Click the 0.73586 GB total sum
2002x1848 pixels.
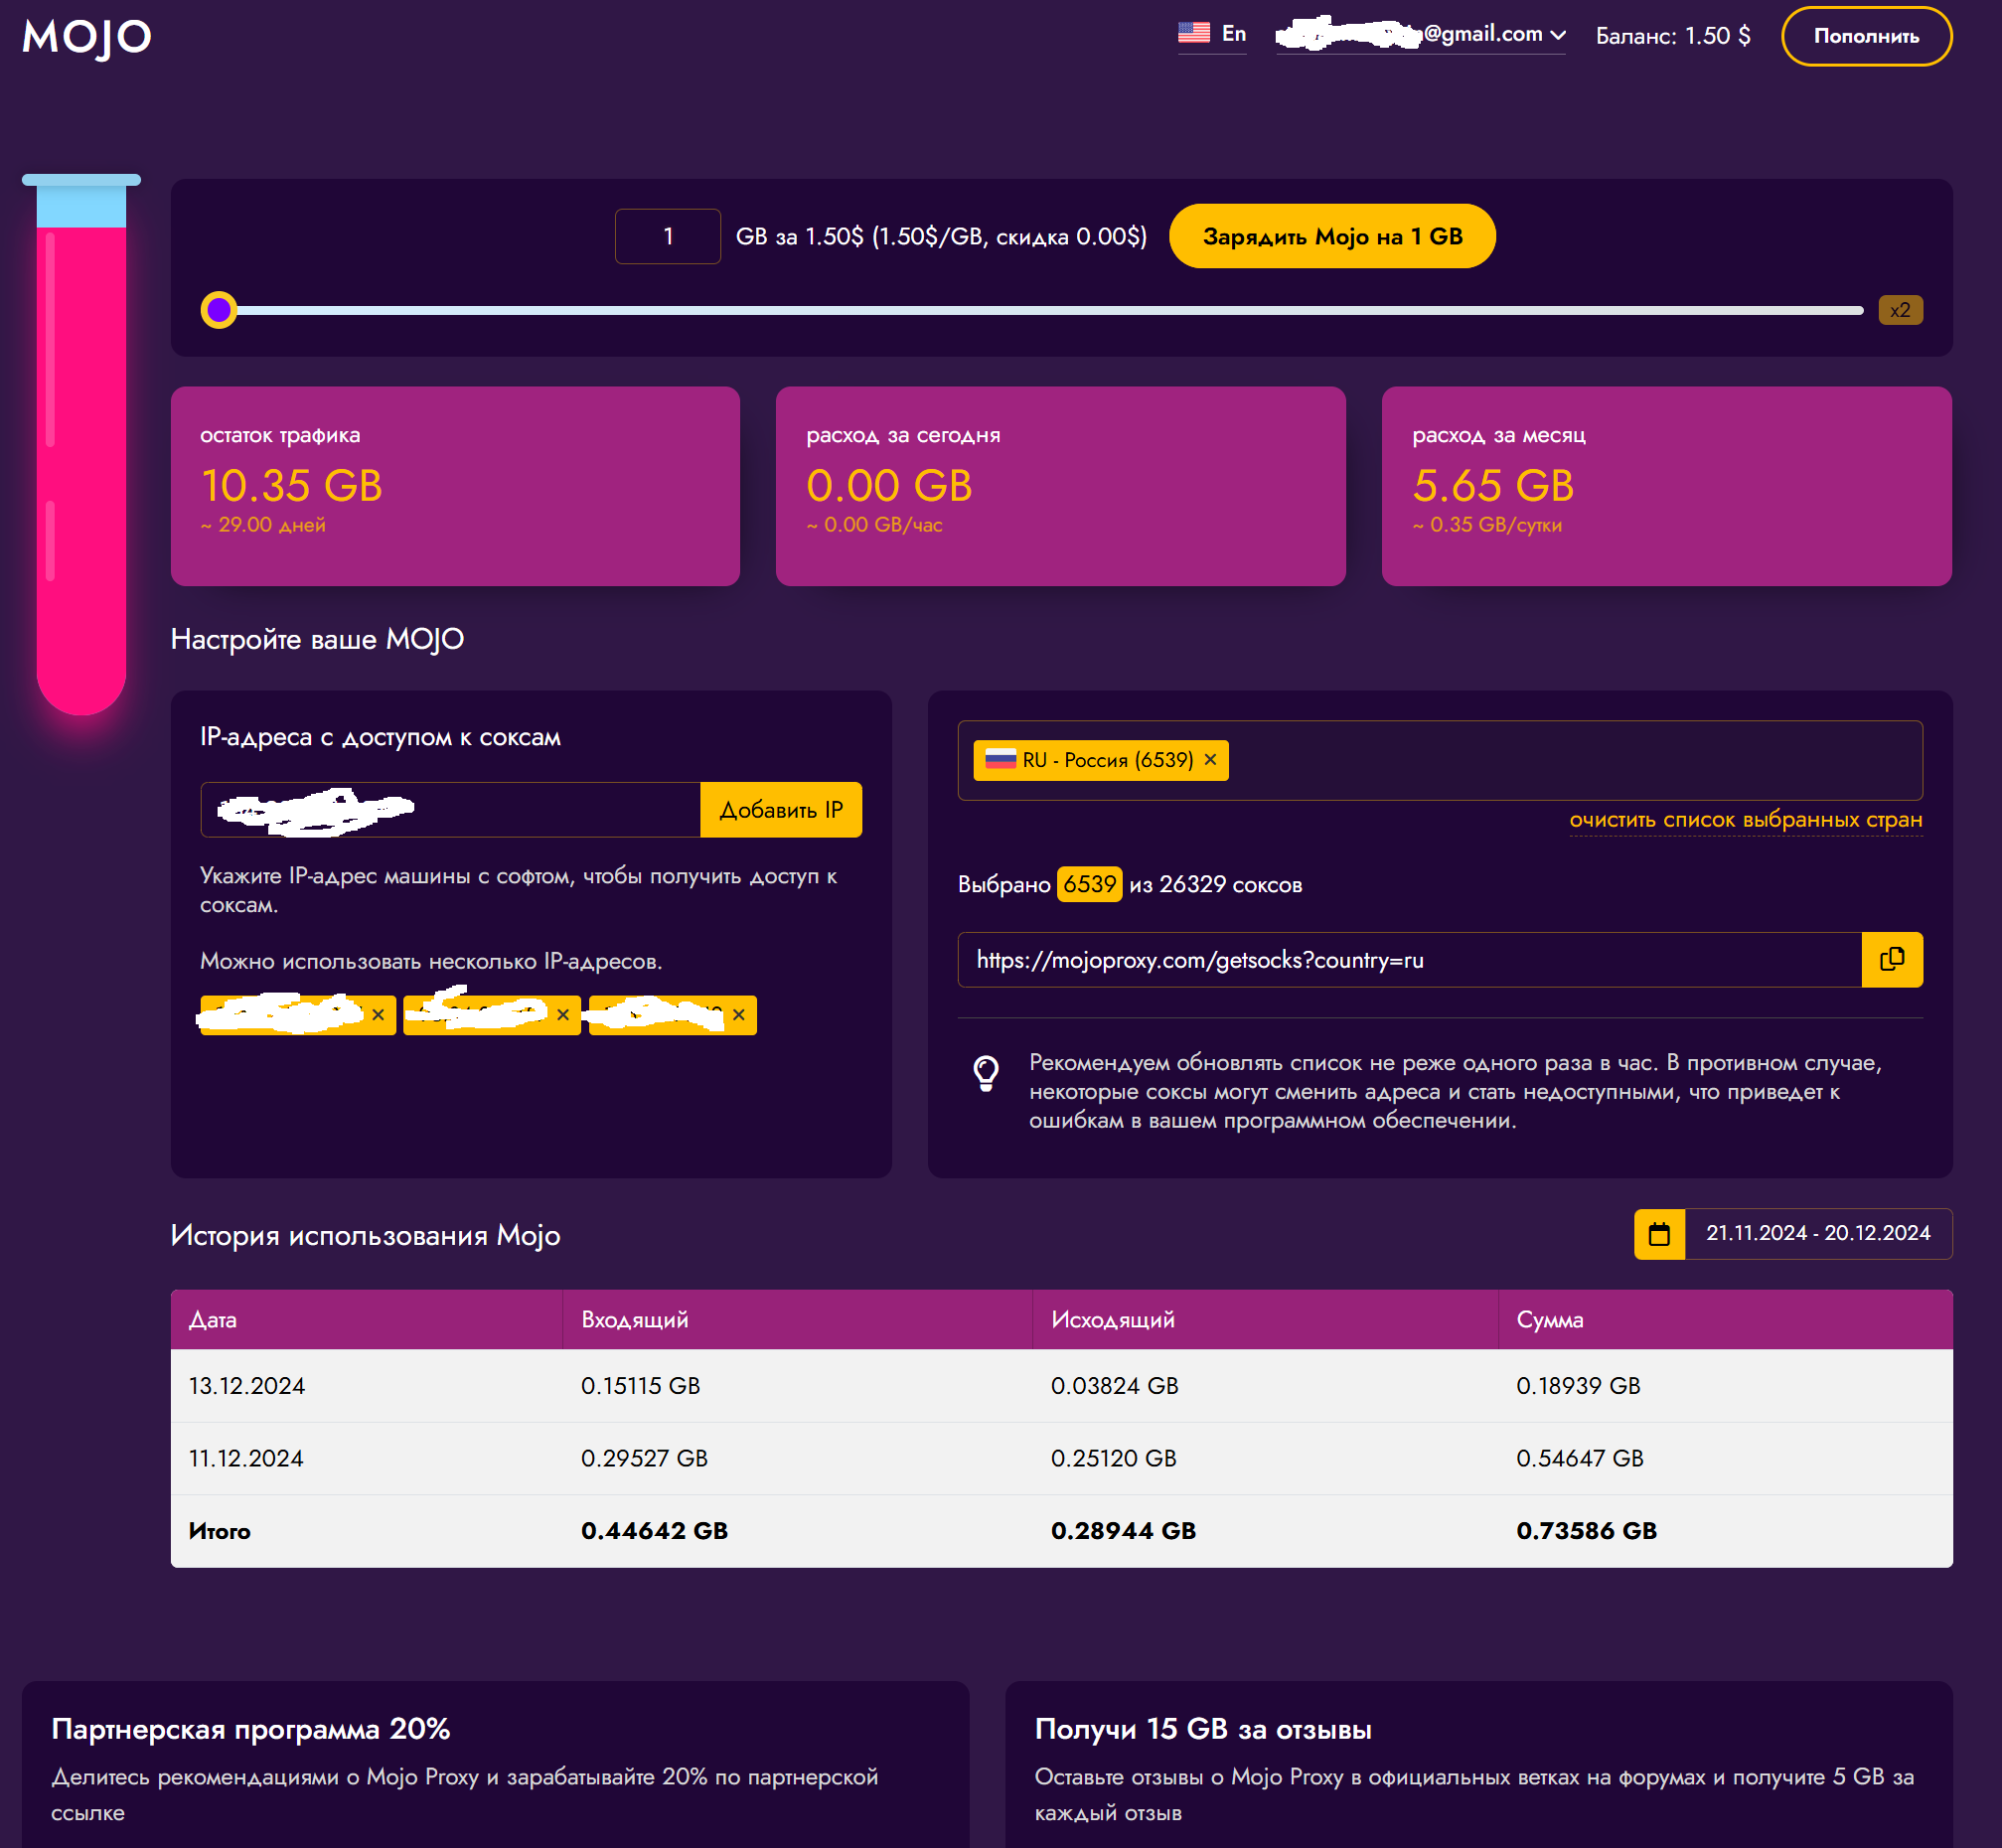1587,1532
